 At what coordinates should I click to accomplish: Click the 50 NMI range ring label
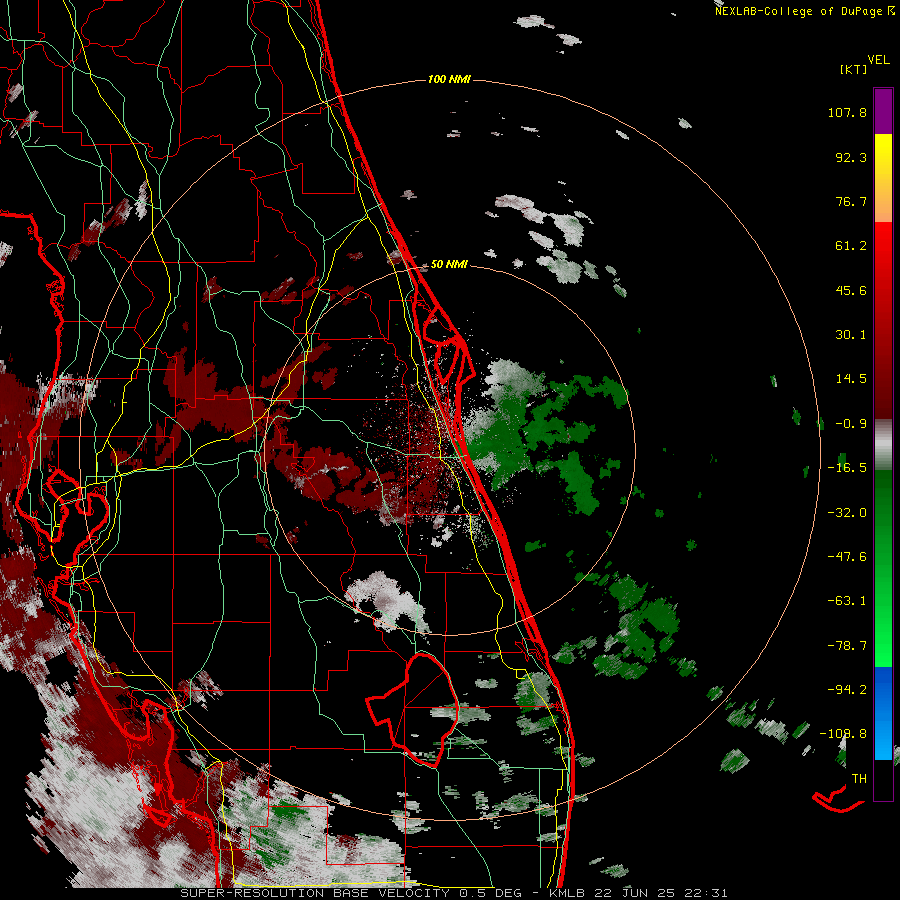click(x=449, y=264)
